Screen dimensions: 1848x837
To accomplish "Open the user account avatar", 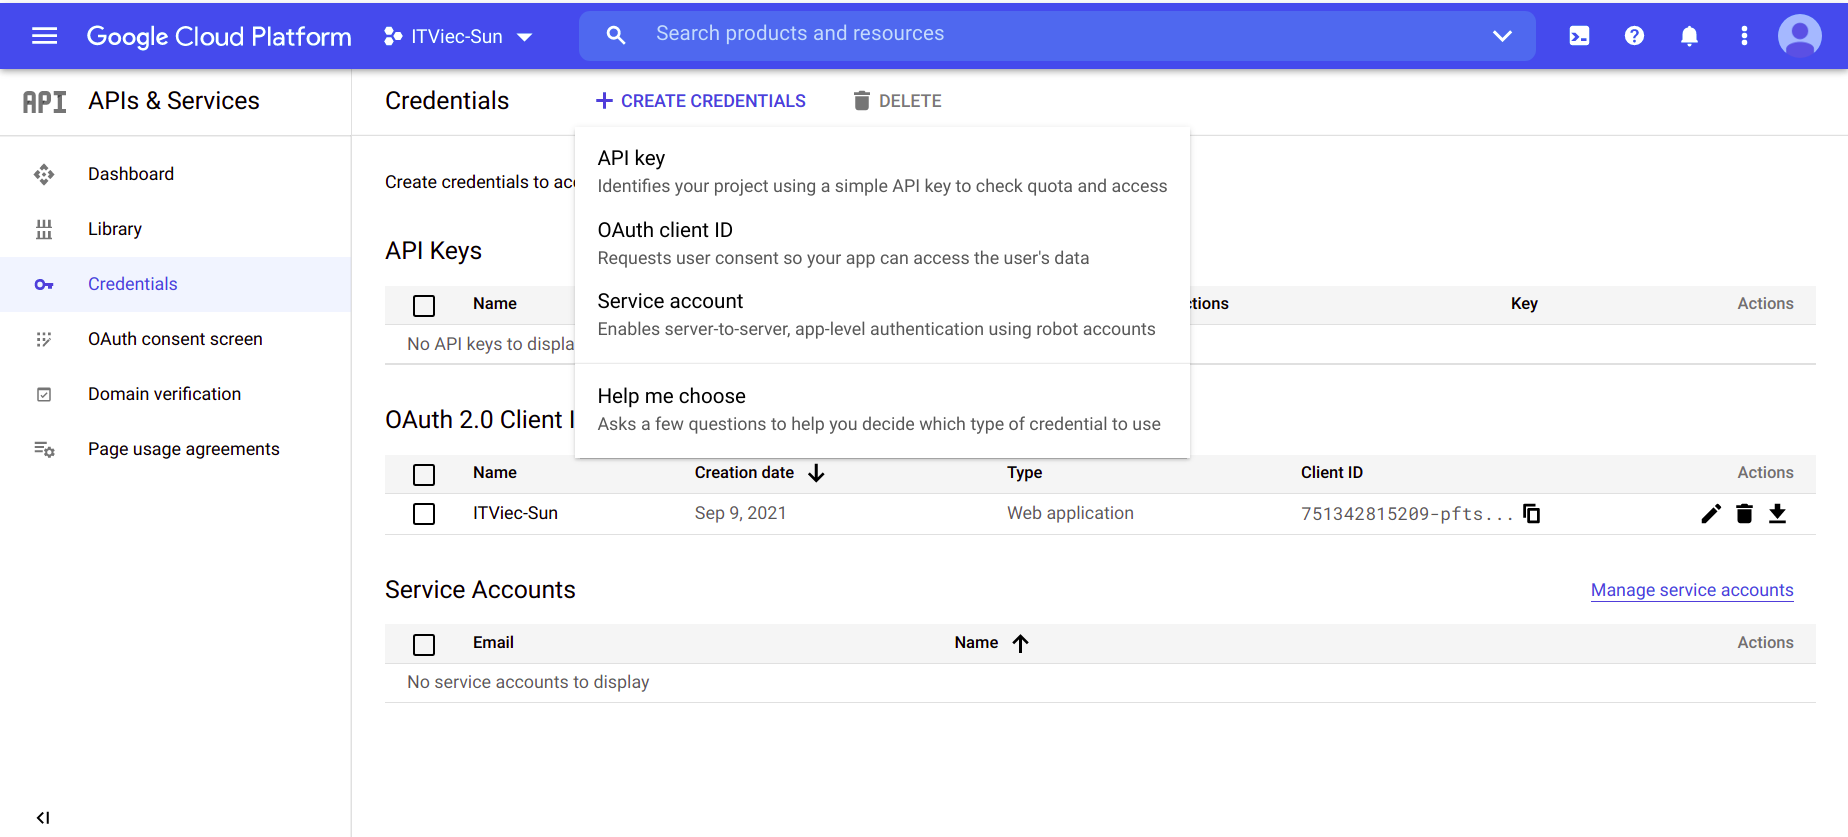I will (x=1799, y=36).
